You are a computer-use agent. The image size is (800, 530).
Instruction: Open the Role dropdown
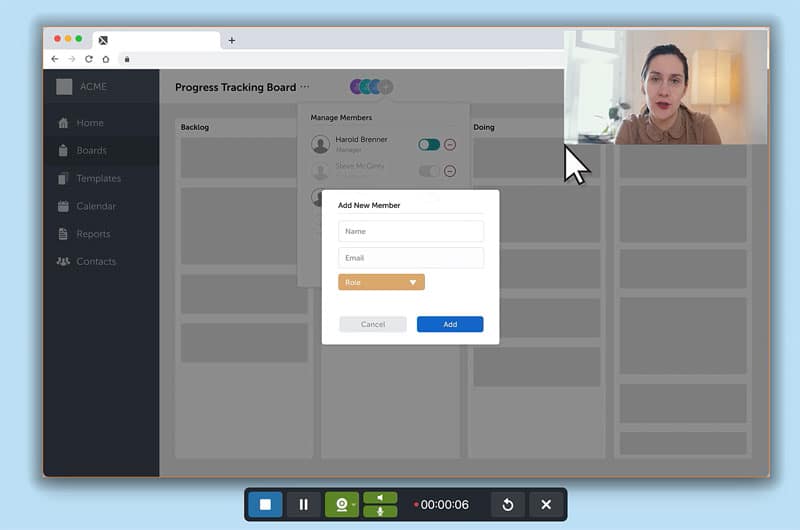pos(381,283)
